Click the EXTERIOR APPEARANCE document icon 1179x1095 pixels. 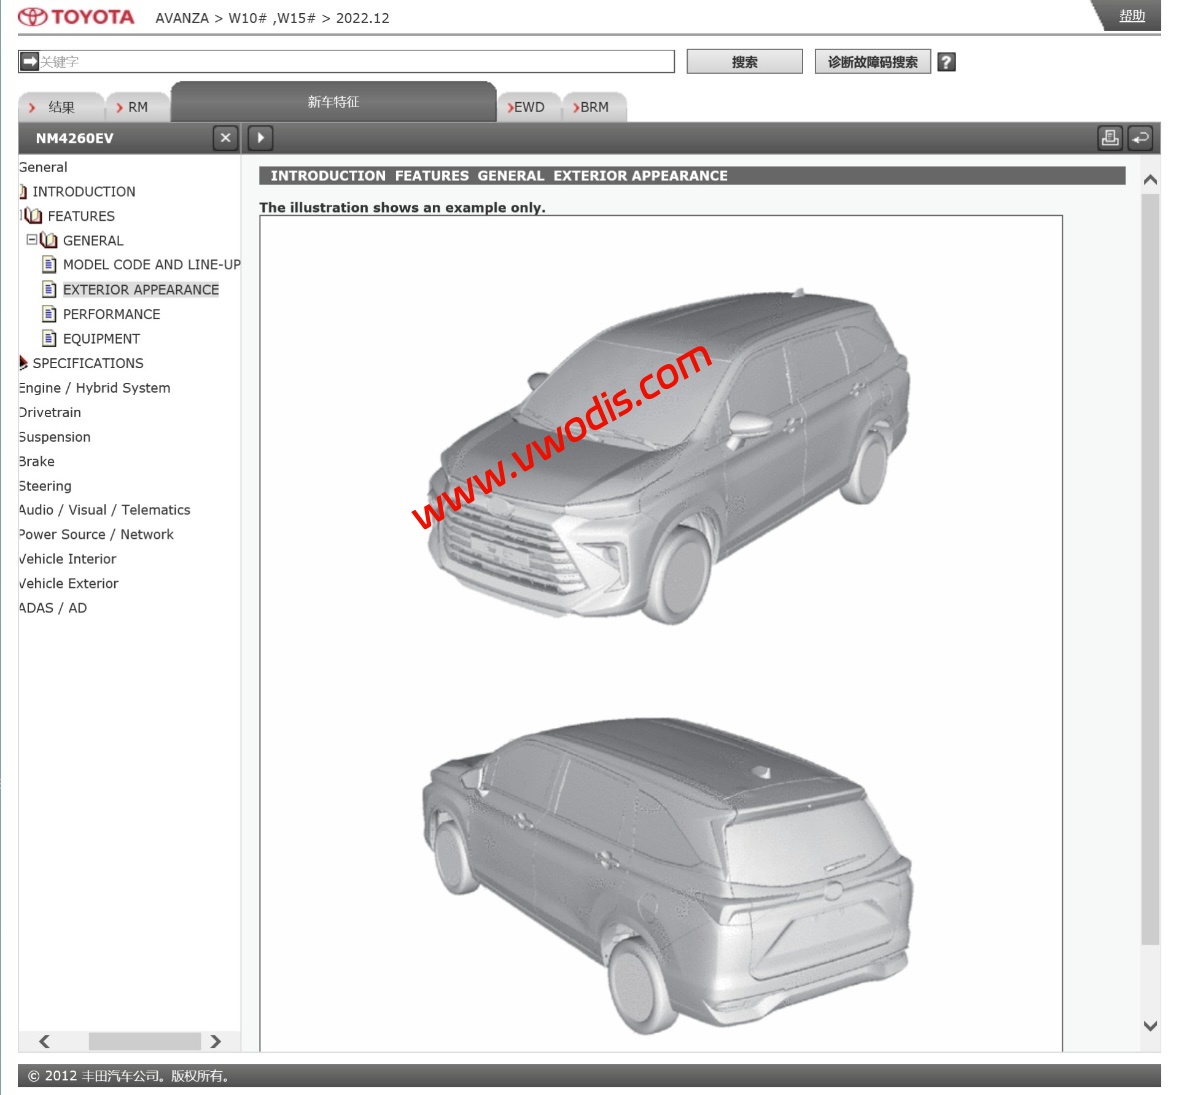pos(47,289)
